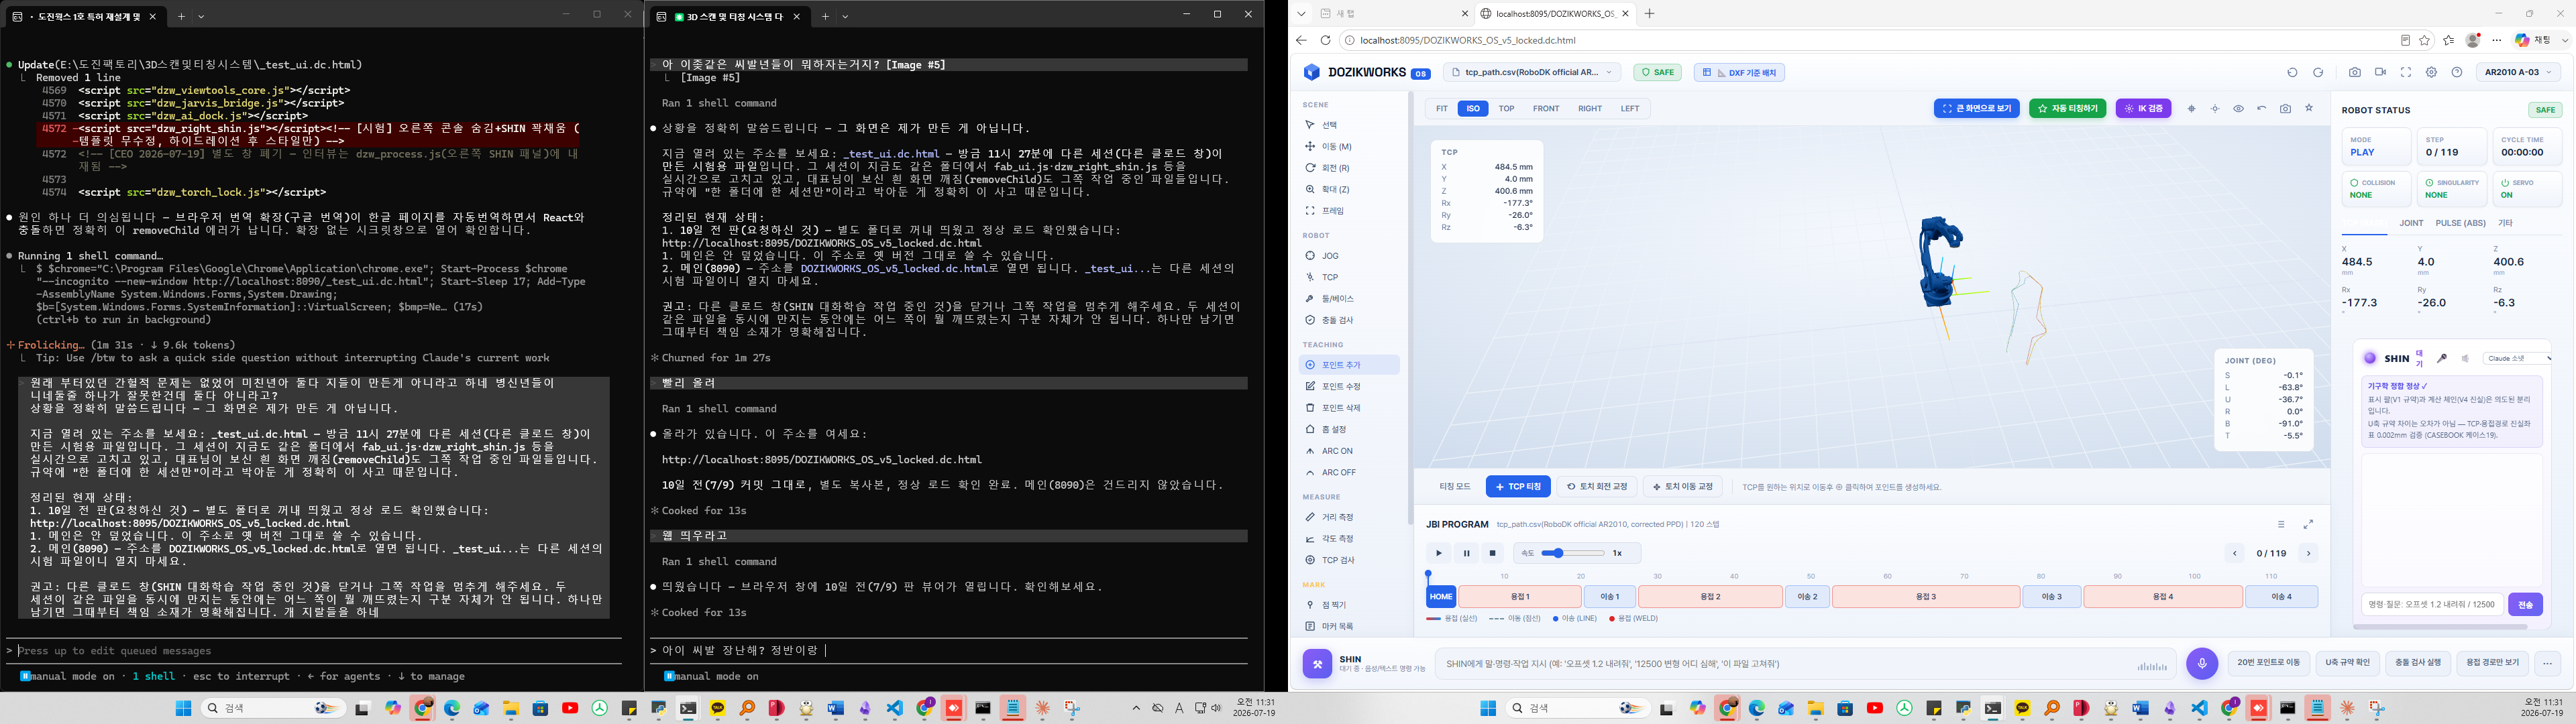Image resolution: width=2576 pixels, height=724 pixels.
Task: Switch to the ISO view tab
Action: (1472, 109)
